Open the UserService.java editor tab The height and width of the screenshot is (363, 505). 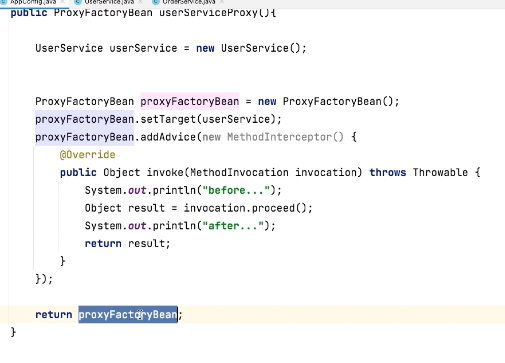pyautogui.click(x=109, y=2)
